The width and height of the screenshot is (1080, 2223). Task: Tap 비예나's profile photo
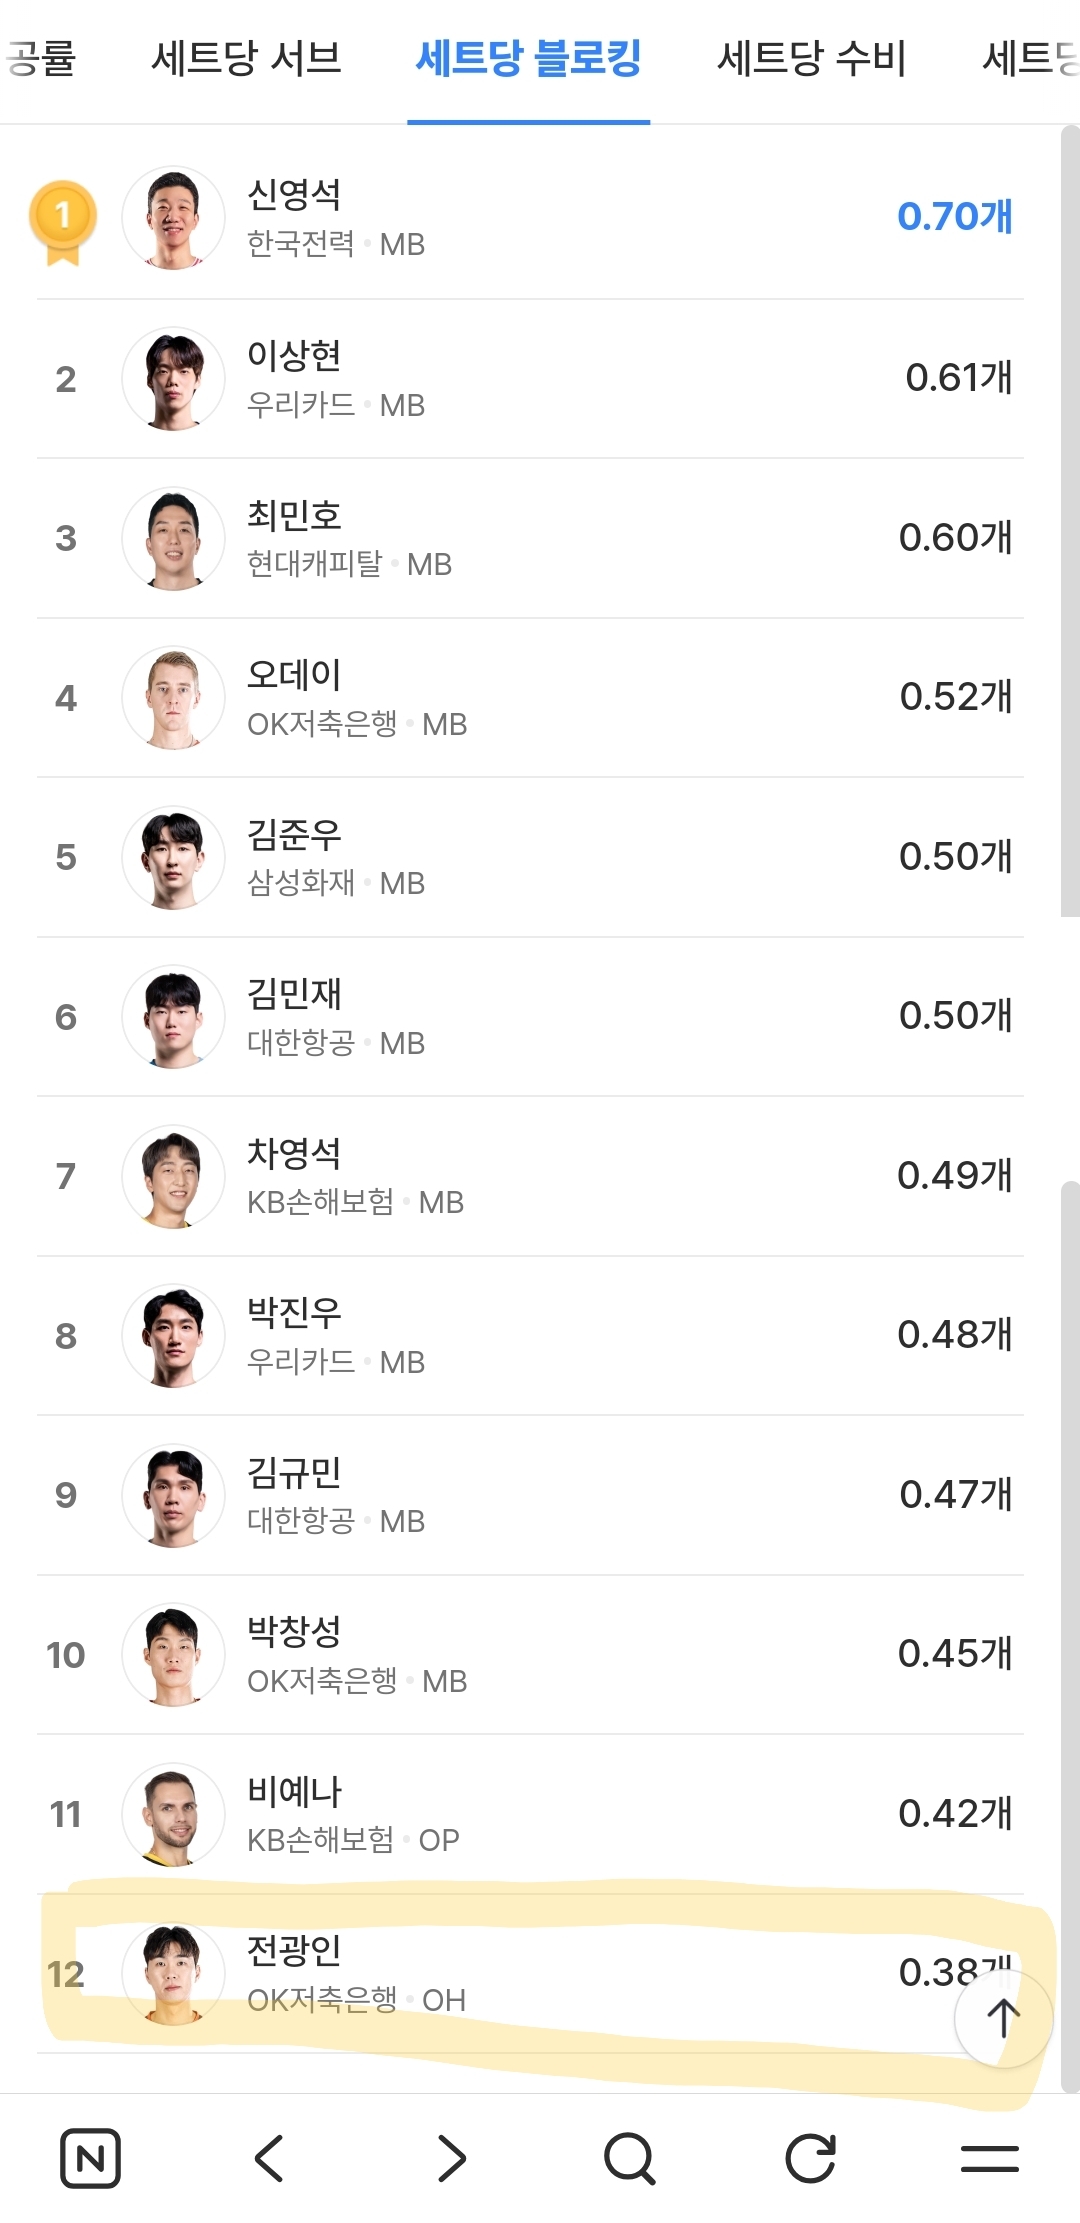coord(173,1814)
